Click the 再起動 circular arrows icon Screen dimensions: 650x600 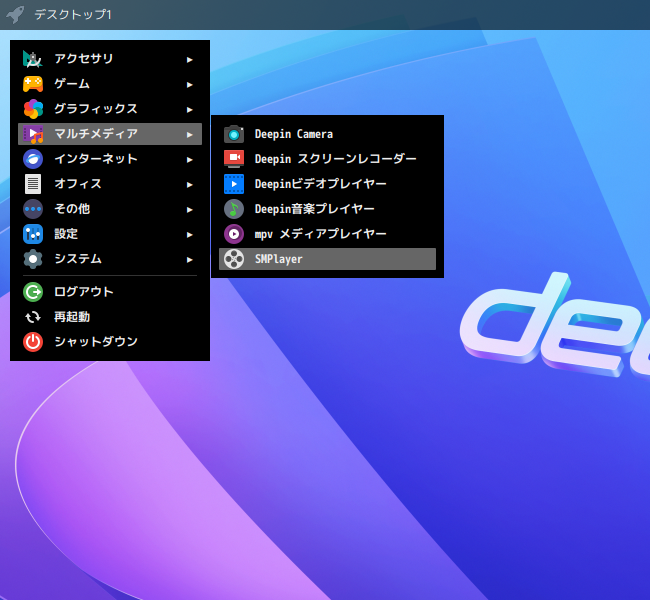pos(33,317)
